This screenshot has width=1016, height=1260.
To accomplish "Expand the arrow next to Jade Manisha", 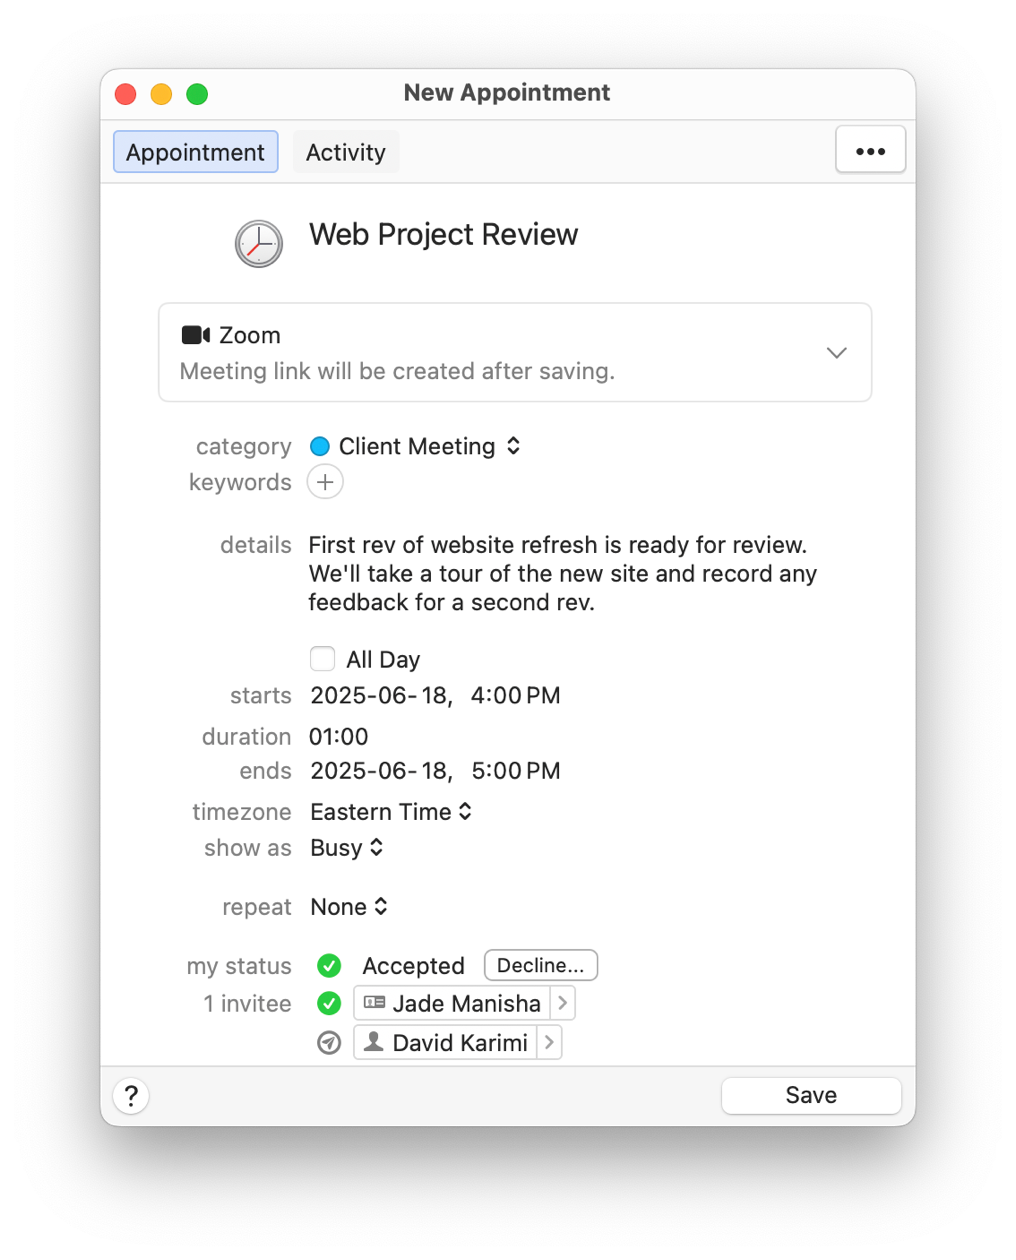I will [x=563, y=1003].
